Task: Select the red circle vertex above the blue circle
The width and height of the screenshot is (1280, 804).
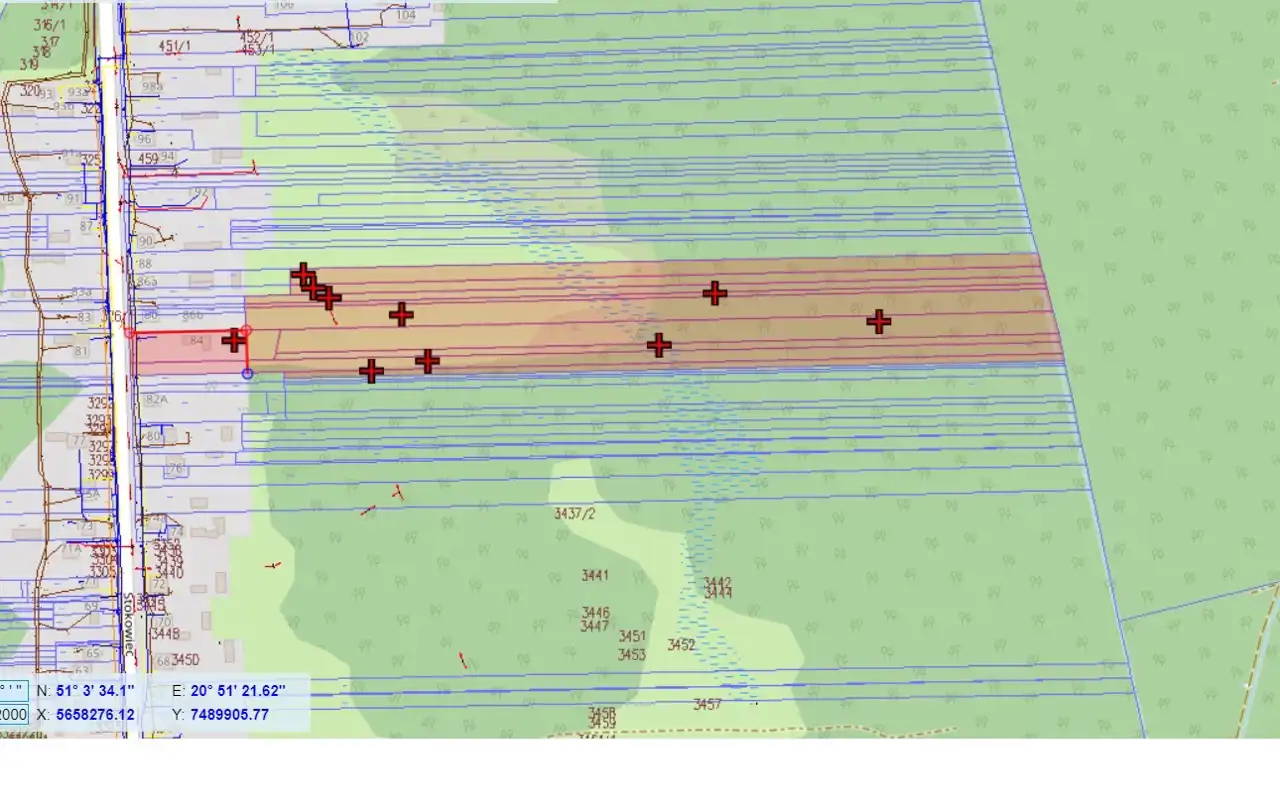Action: point(247,330)
